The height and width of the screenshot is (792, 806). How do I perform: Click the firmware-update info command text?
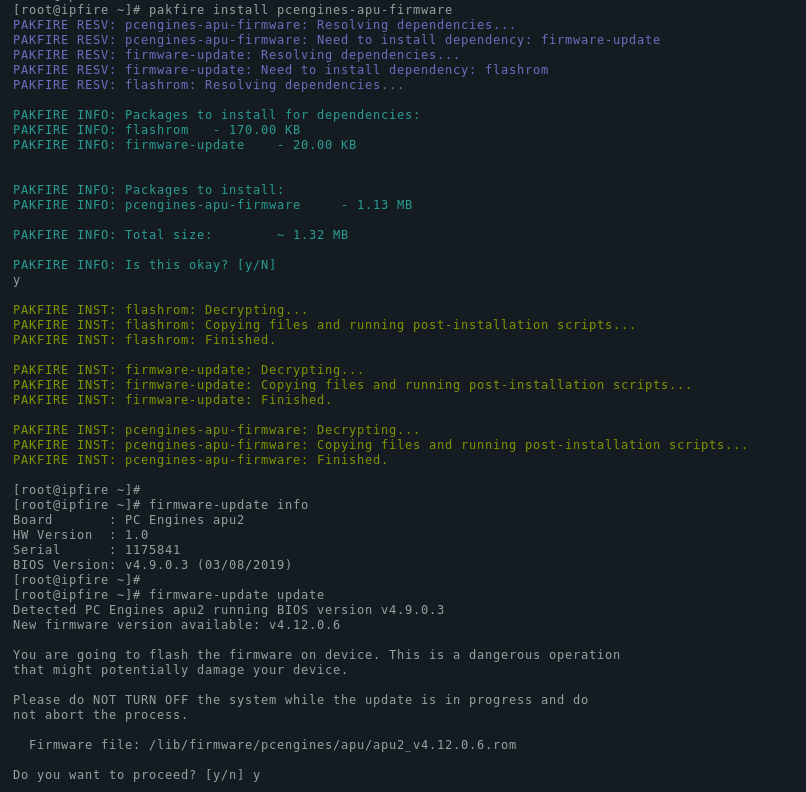tap(229, 505)
